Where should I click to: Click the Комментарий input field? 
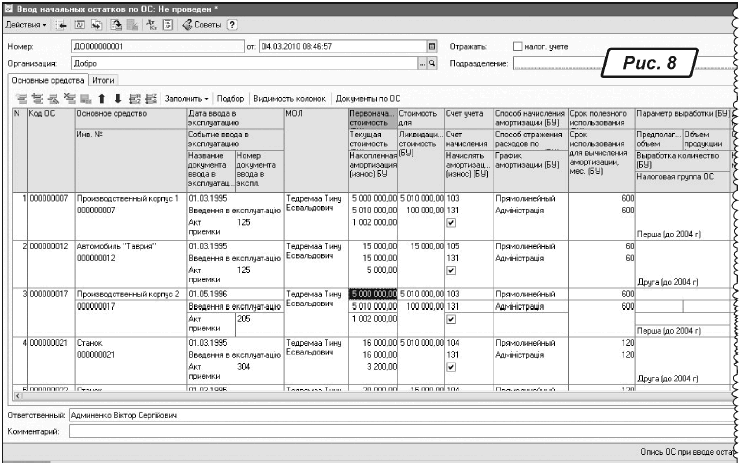pos(400,430)
